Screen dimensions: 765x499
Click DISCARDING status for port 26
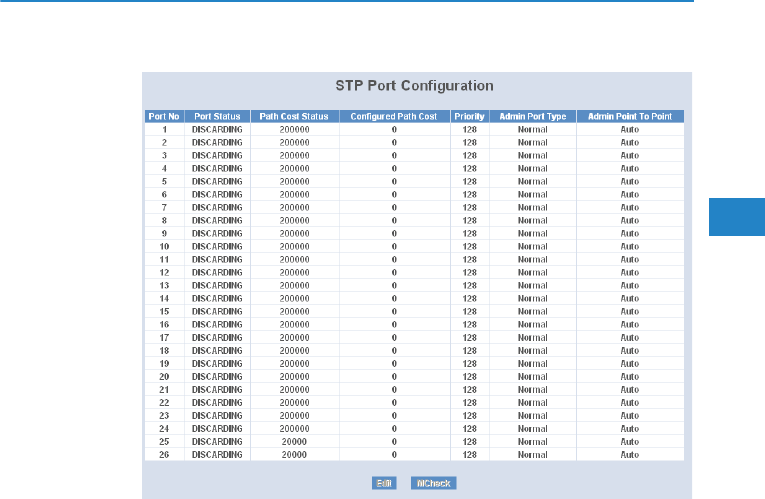pyautogui.click(x=217, y=455)
